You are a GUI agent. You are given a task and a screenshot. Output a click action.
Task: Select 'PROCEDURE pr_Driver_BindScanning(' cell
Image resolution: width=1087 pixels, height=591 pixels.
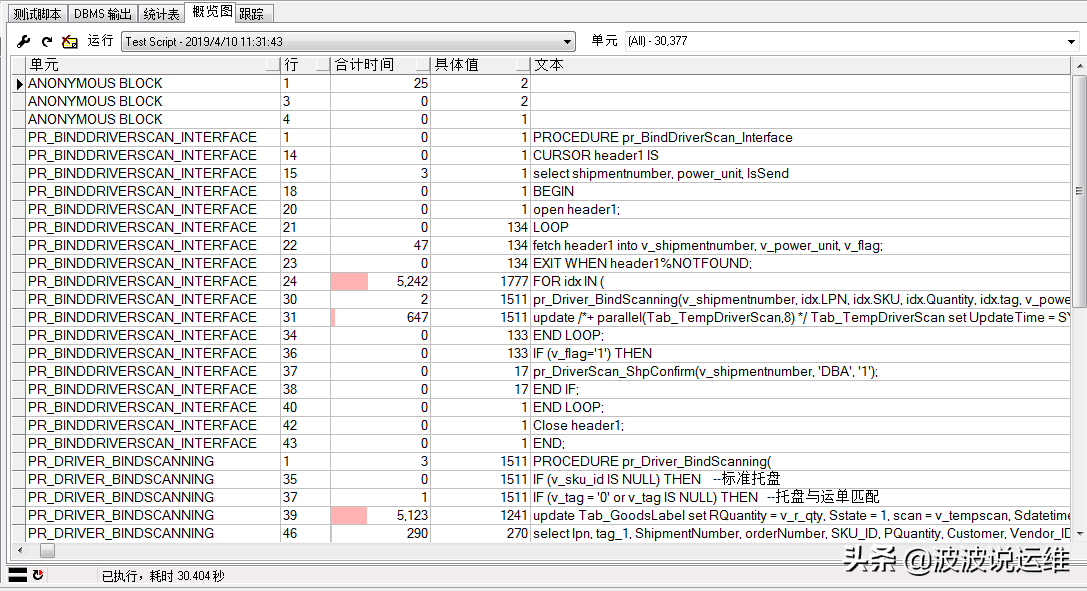(x=801, y=461)
